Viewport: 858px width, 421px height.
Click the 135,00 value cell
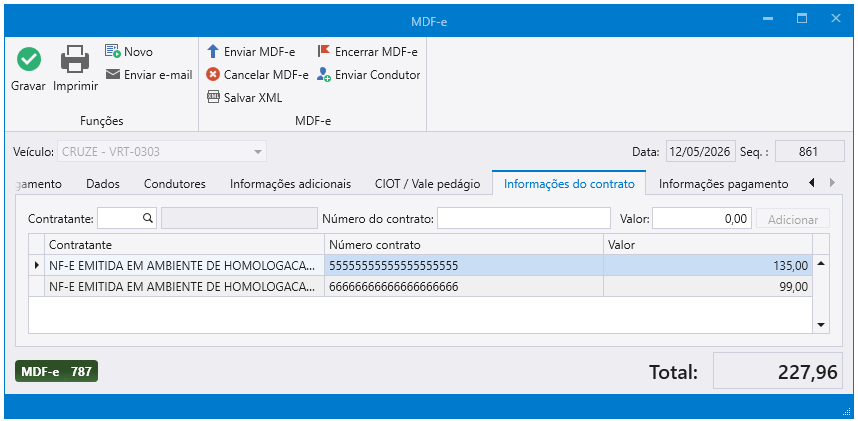point(708,266)
